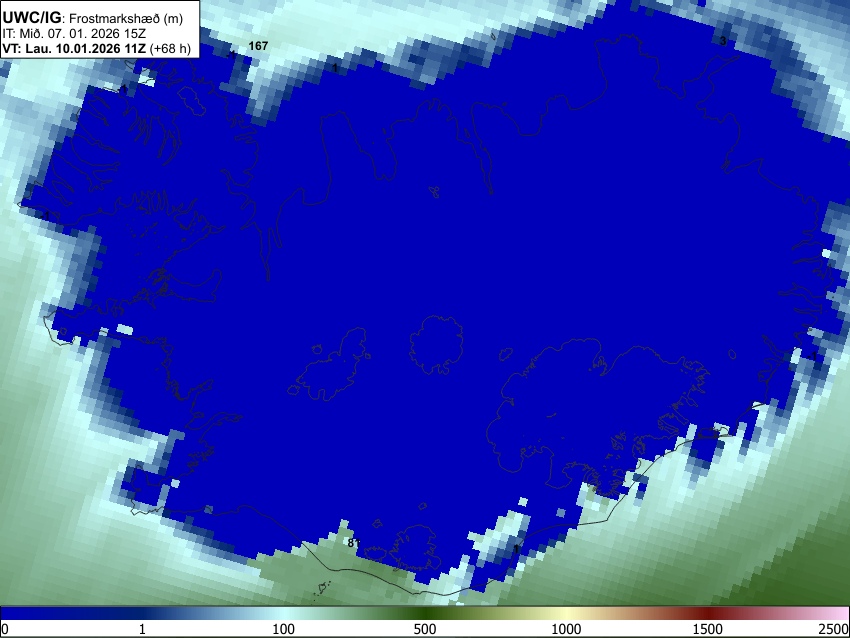This screenshot has width=850, height=638.
Task: Click the "1500" tick label on the legend
Action: tap(707, 629)
